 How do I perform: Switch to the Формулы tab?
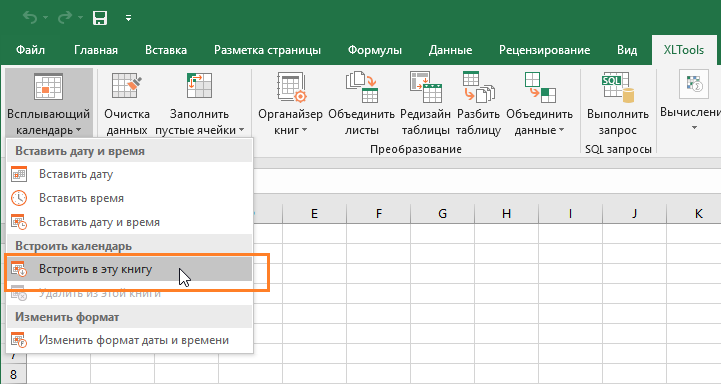375,50
